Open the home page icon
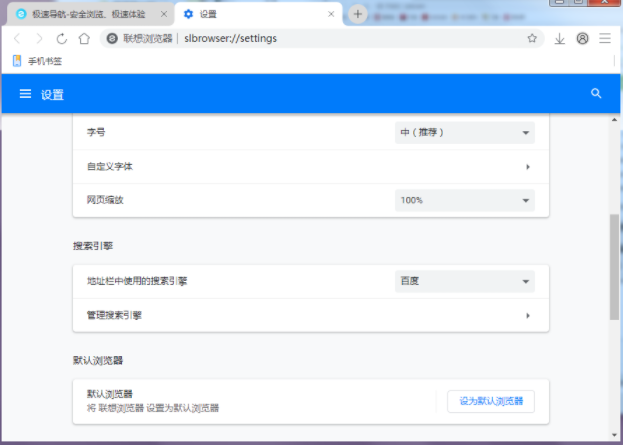623x445 pixels. point(84,39)
